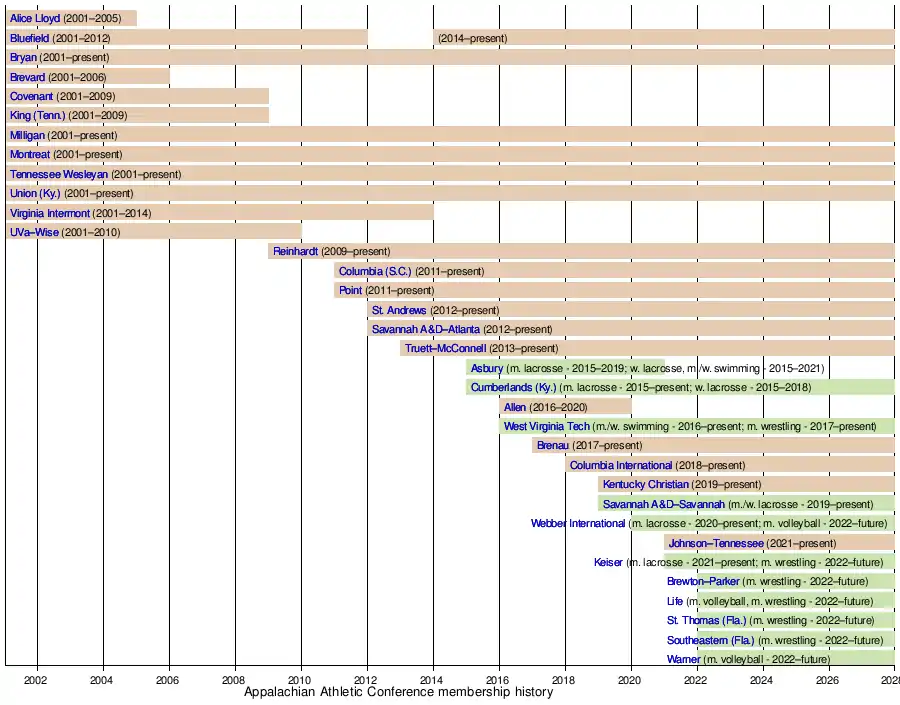Screen dimensions: 900x705
Task: Select the Webber International link
Action: 578,523
